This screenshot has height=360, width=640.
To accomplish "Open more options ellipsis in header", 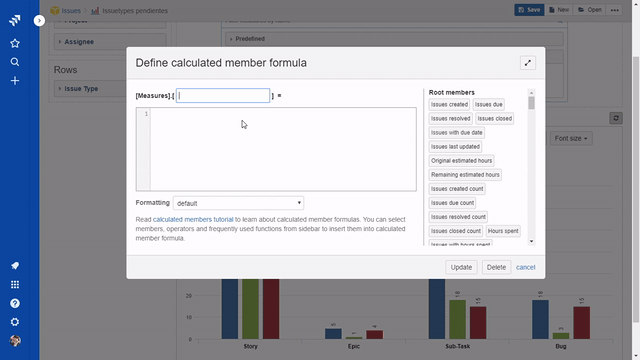I will pos(615,10).
